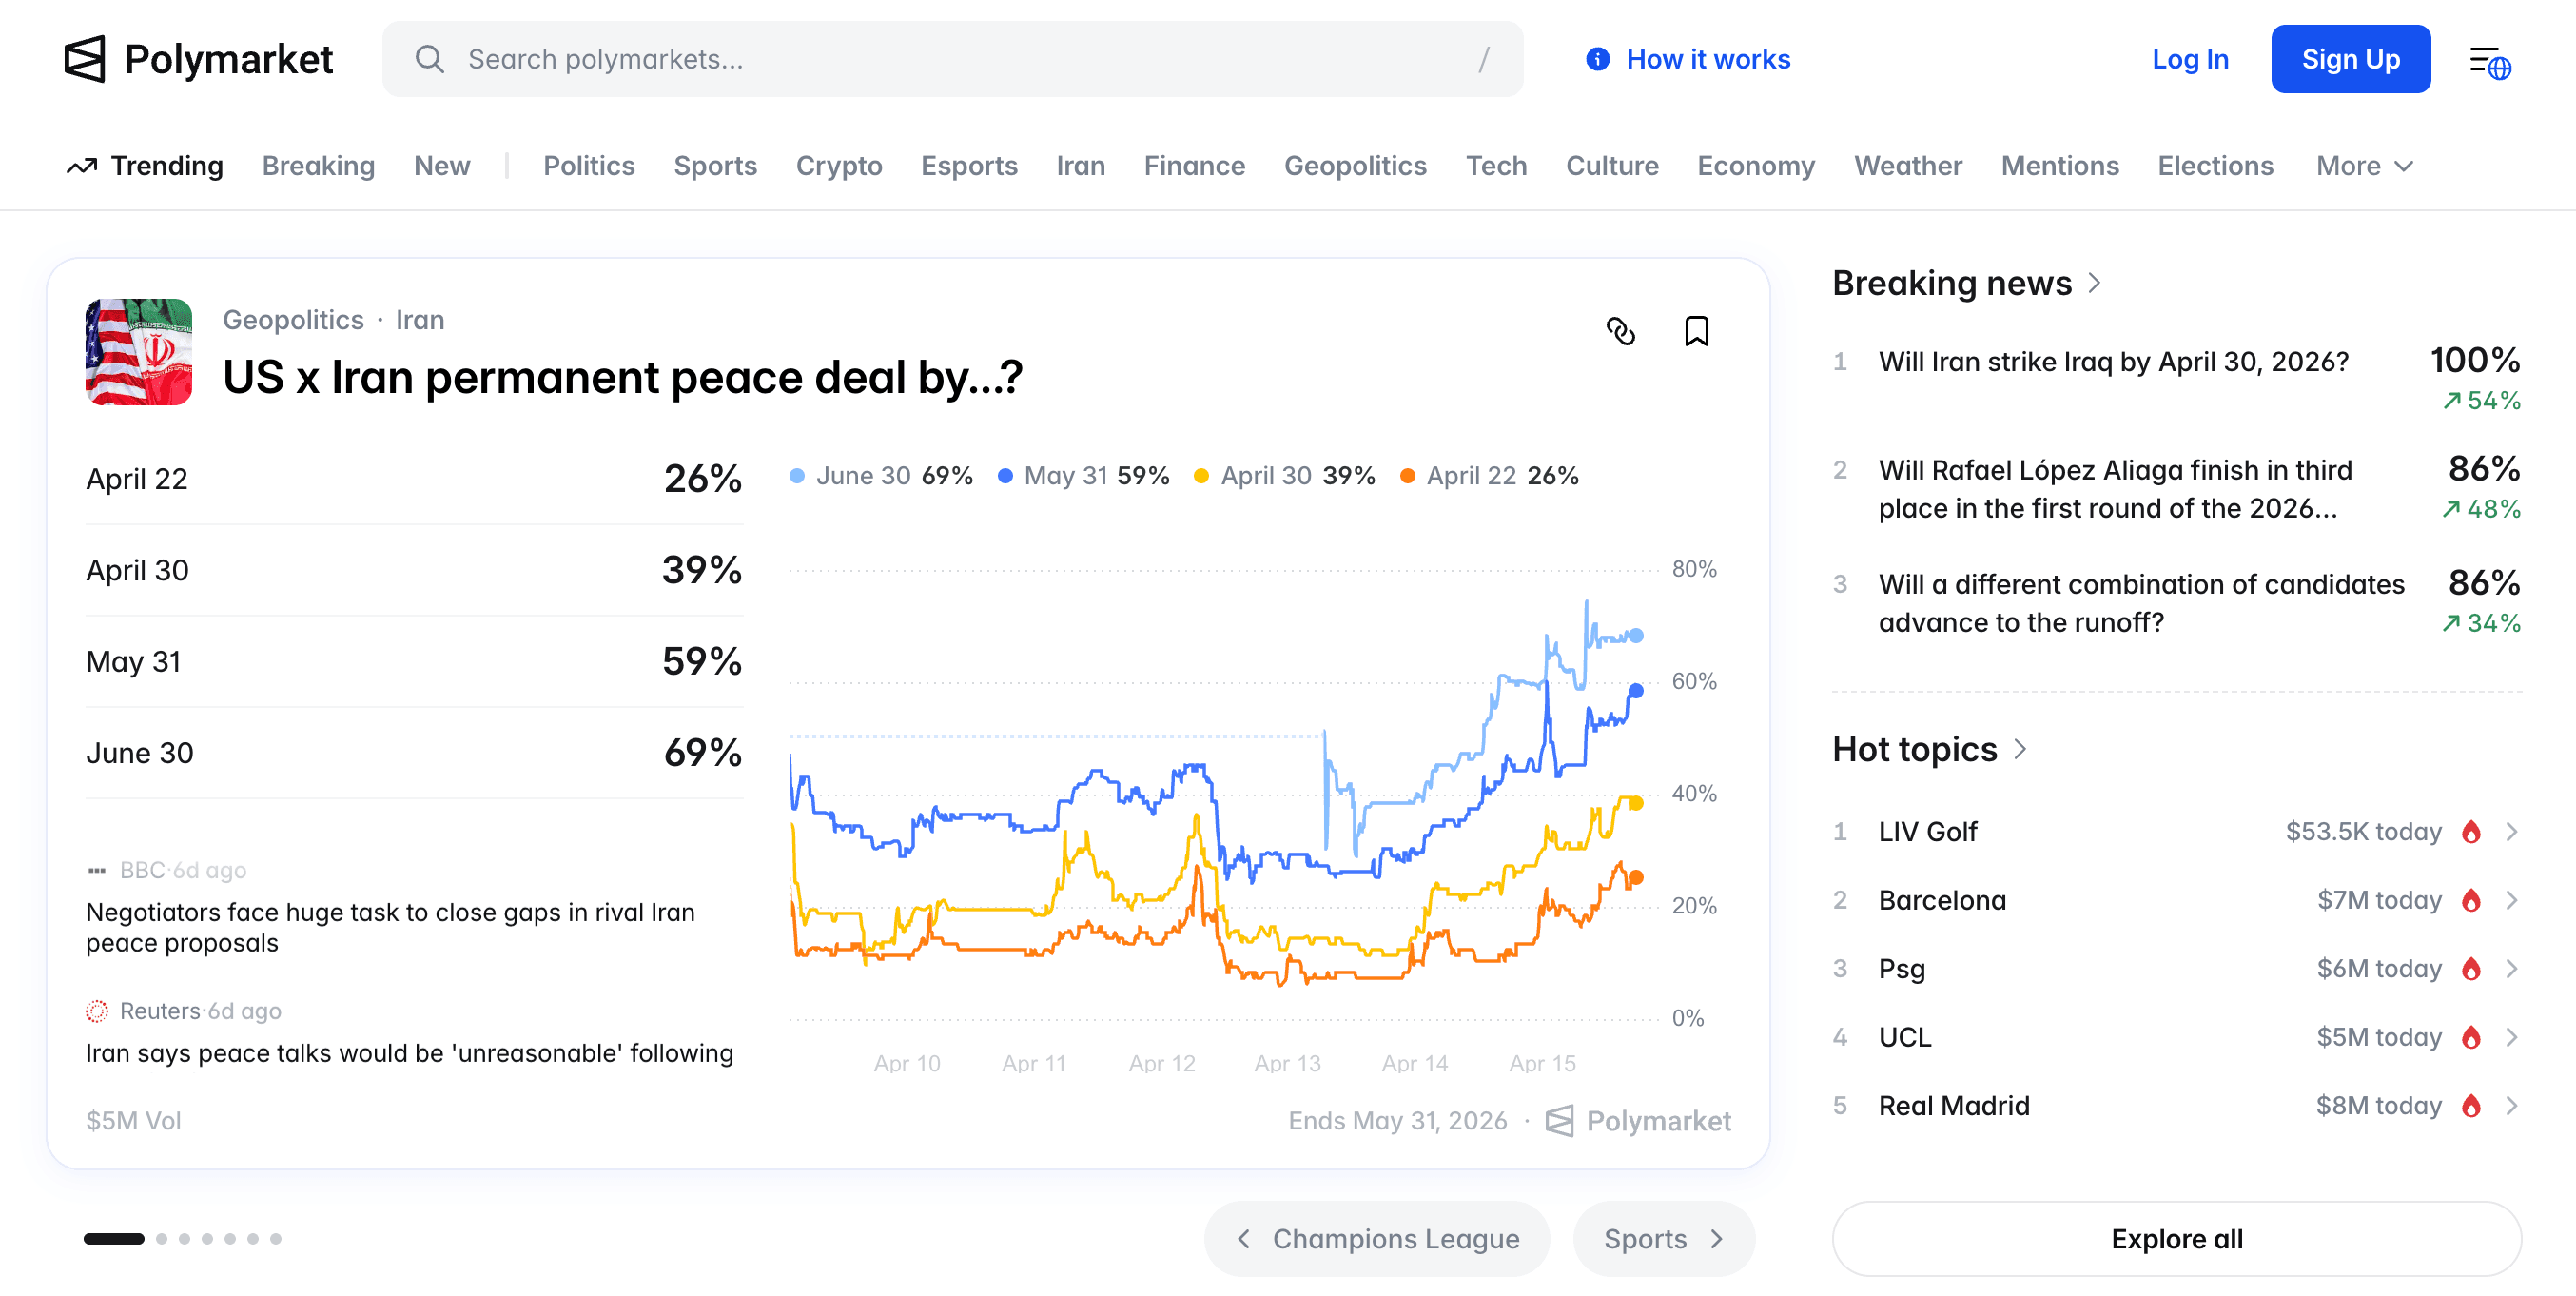Open the US-Iran flags market thumbnail
The height and width of the screenshot is (1296, 2576).
pyautogui.click(x=139, y=352)
